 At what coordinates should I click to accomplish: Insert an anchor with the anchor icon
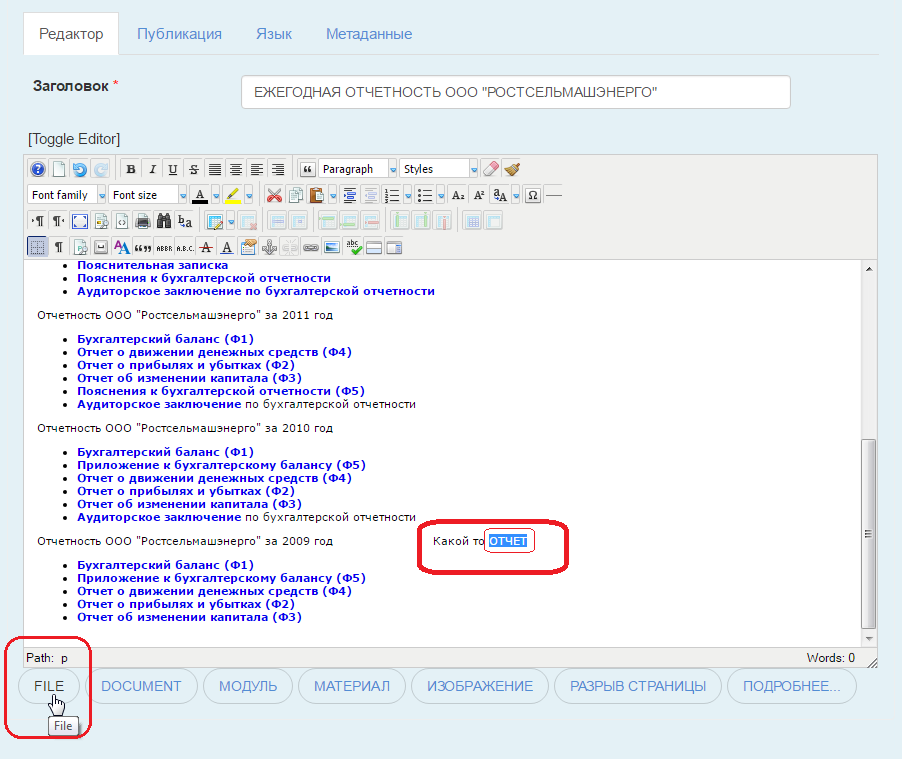(x=269, y=248)
